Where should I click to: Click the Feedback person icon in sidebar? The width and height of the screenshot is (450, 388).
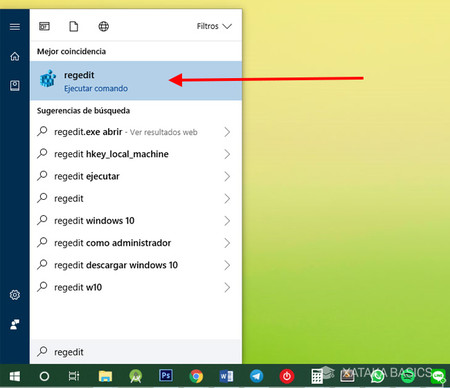(15, 324)
